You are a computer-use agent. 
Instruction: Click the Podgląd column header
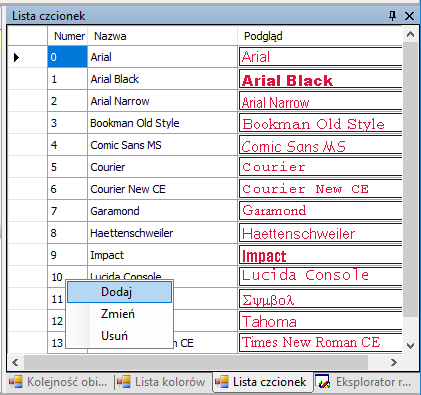[x=320, y=36]
